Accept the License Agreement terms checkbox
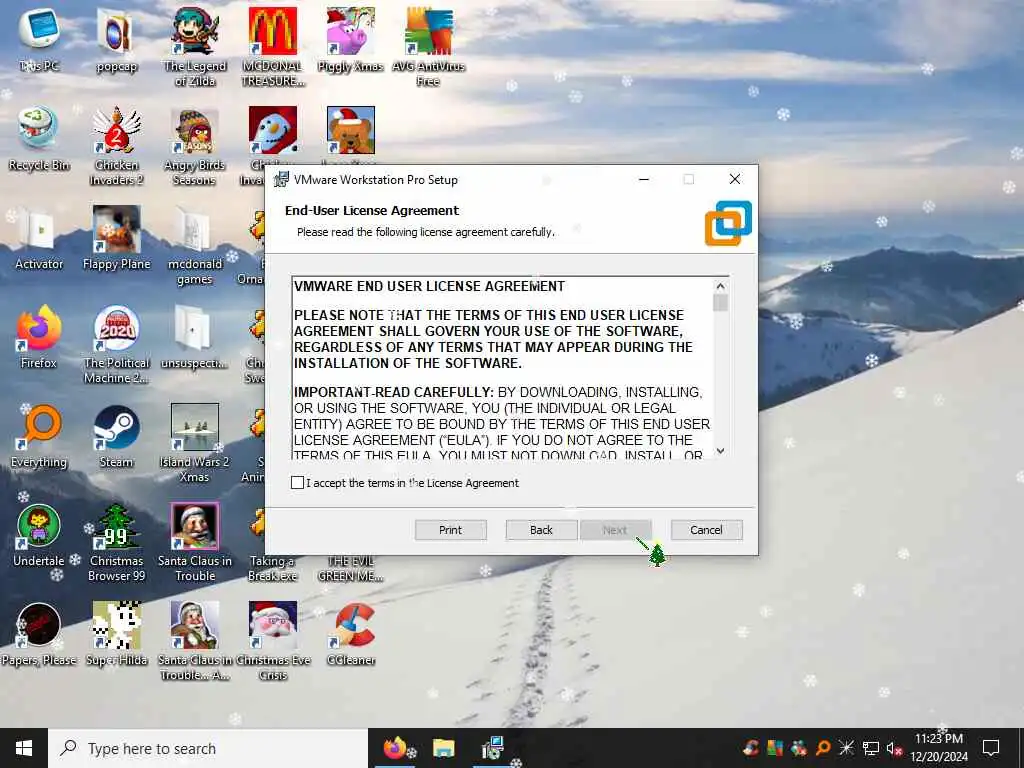This screenshot has width=1024, height=768. pyautogui.click(x=297, y=483)
